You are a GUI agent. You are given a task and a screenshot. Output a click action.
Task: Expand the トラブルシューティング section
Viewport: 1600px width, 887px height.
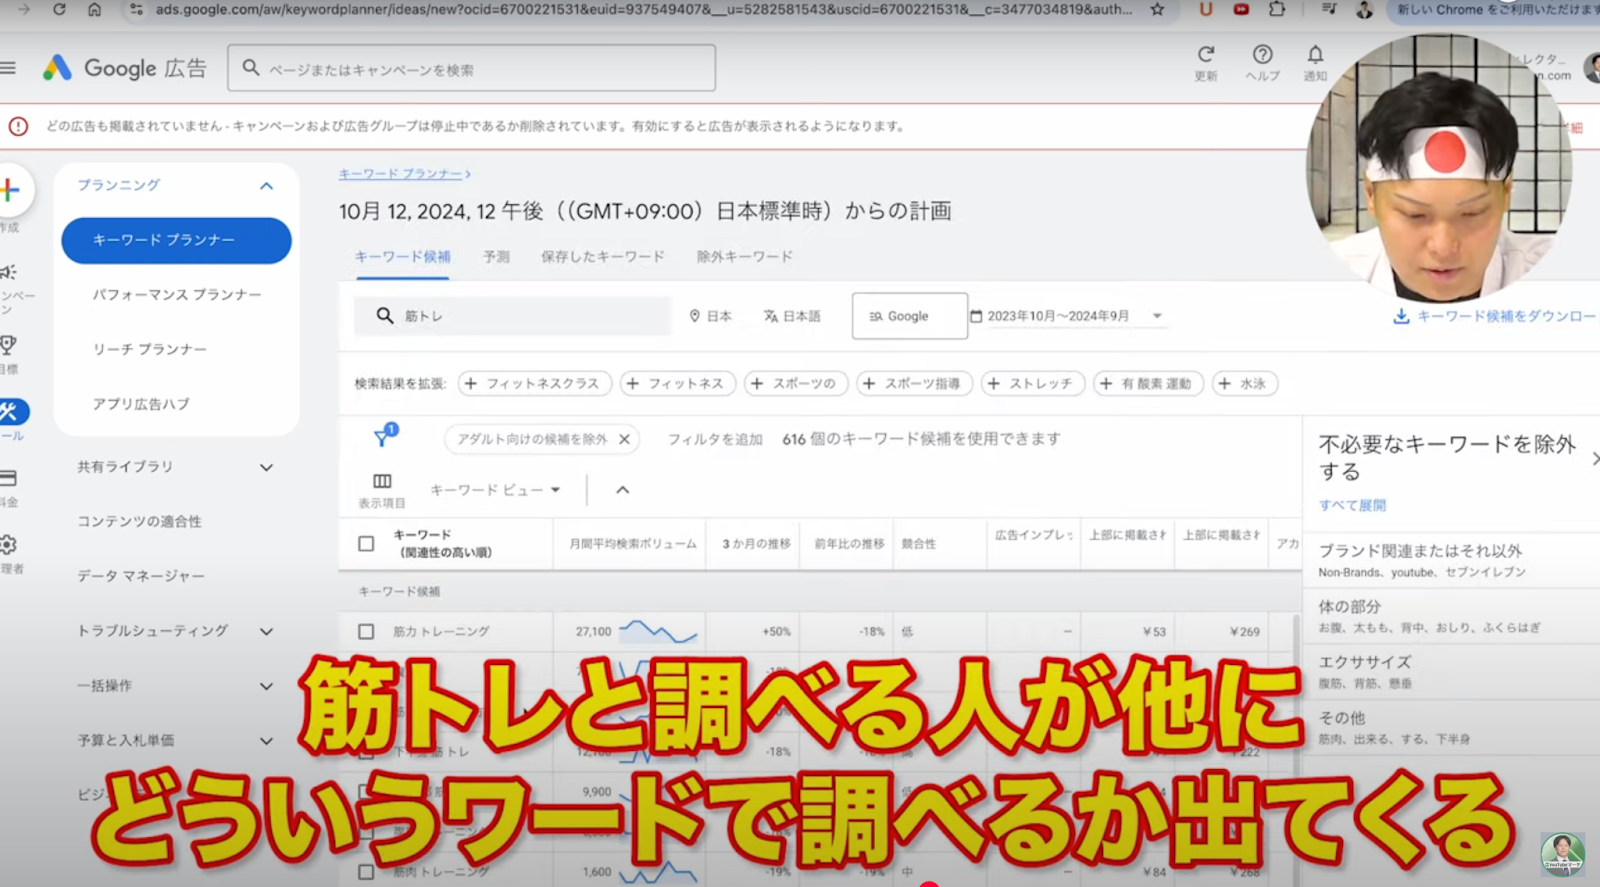click(266, 631)
